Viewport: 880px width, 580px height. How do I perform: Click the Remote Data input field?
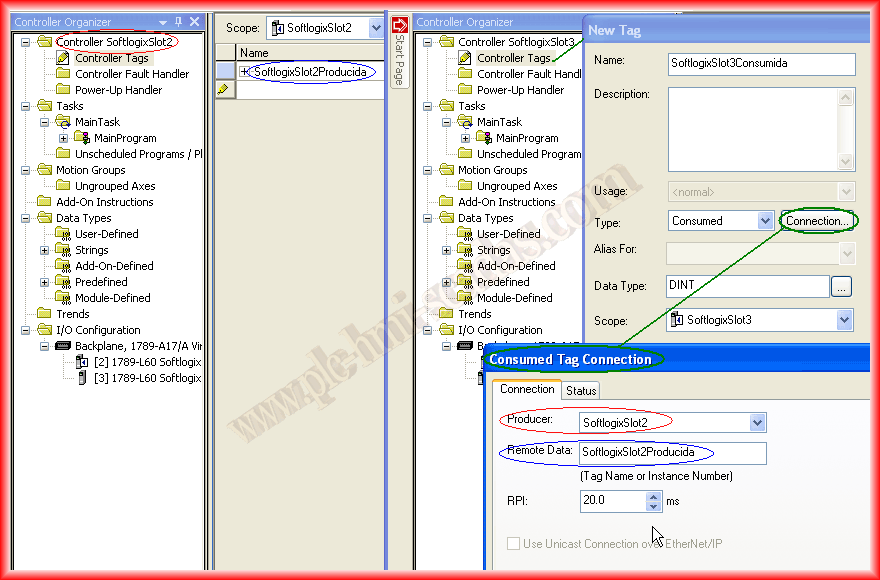click(672, 453)
